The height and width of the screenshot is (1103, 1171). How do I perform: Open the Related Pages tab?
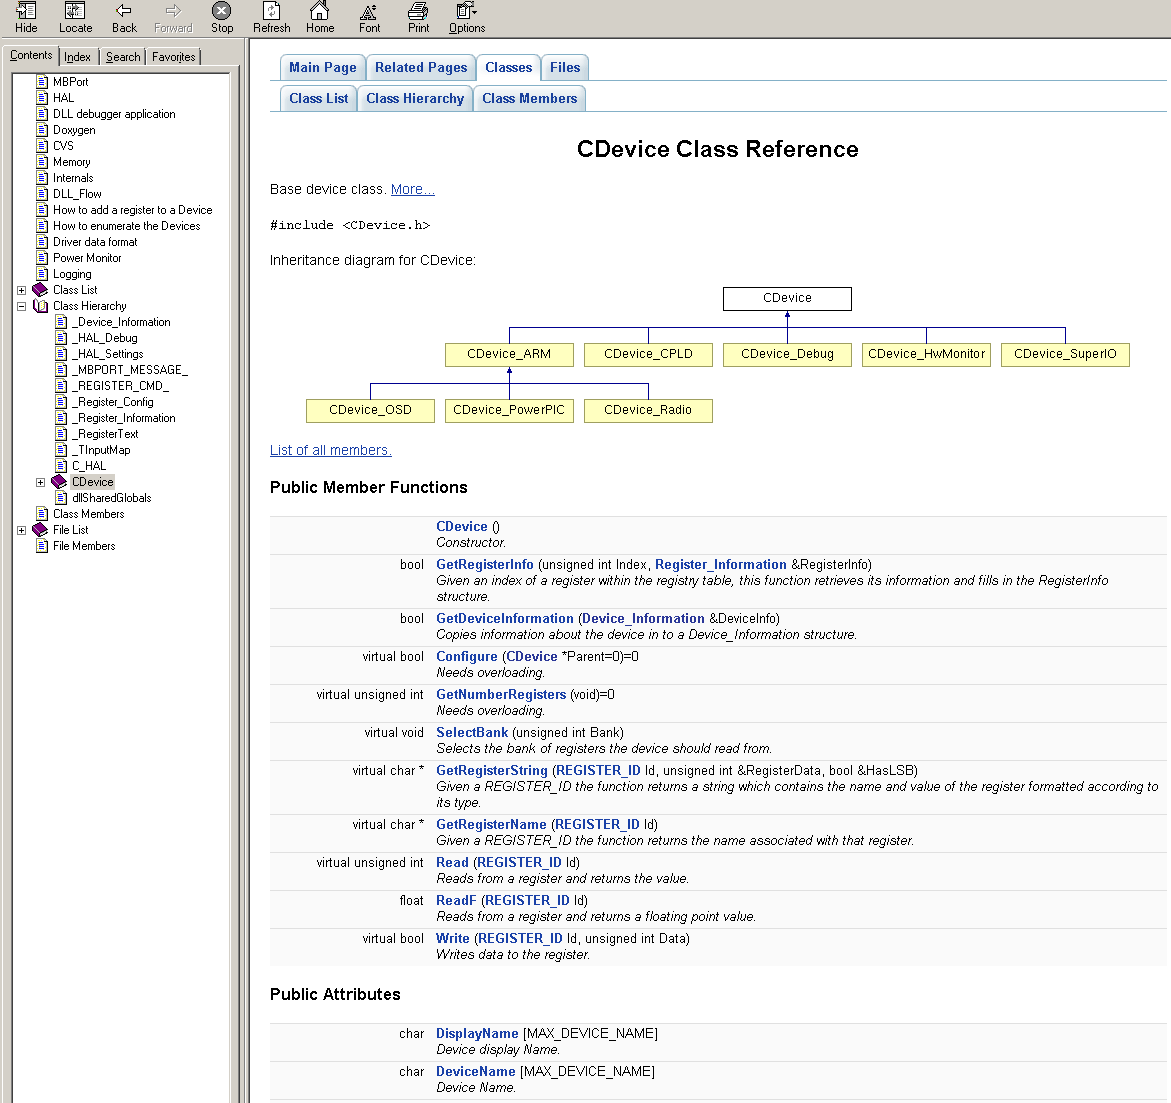[x=421, y=68]
